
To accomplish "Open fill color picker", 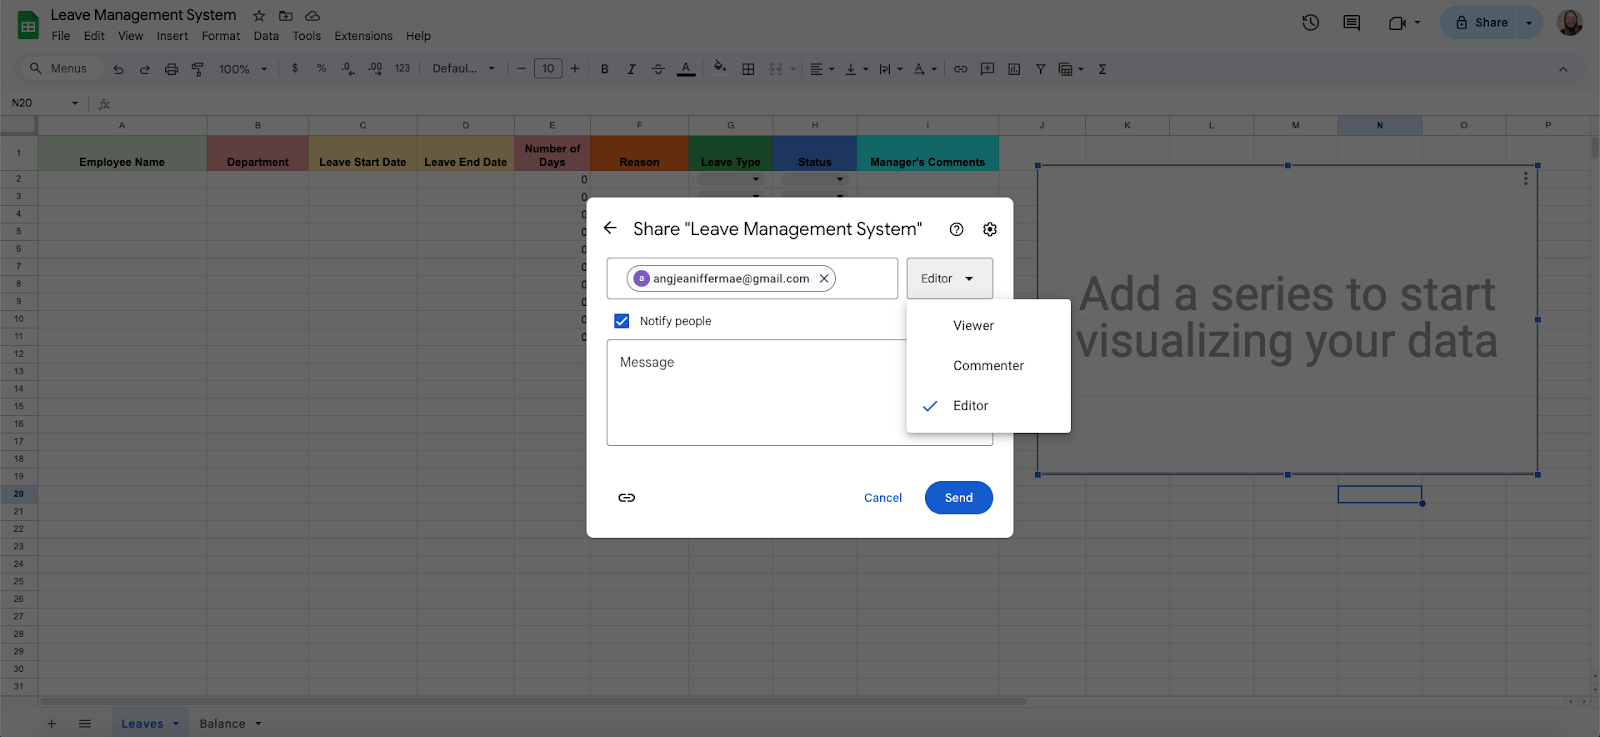I will point(720,68).
